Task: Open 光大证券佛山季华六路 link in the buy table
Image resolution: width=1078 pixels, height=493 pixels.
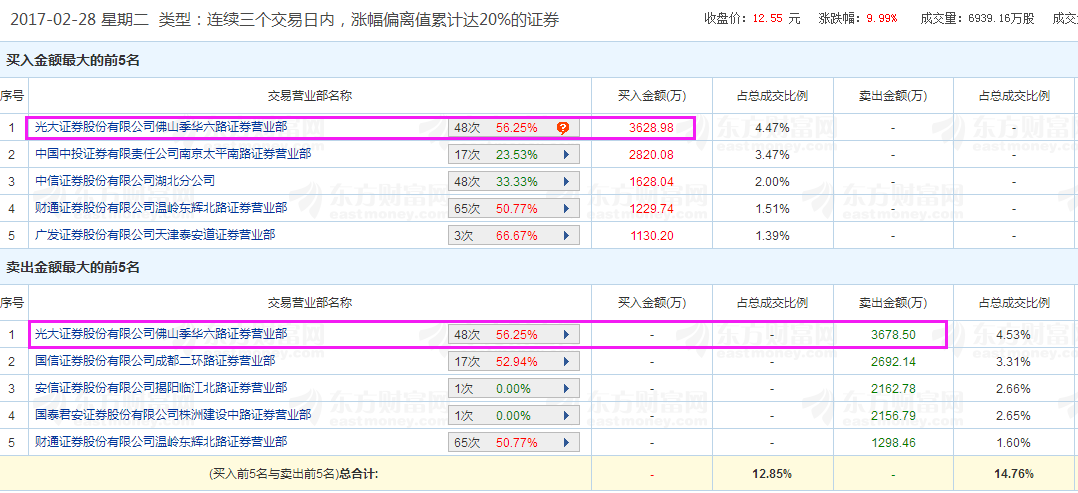Action: [x=161, y=127]
